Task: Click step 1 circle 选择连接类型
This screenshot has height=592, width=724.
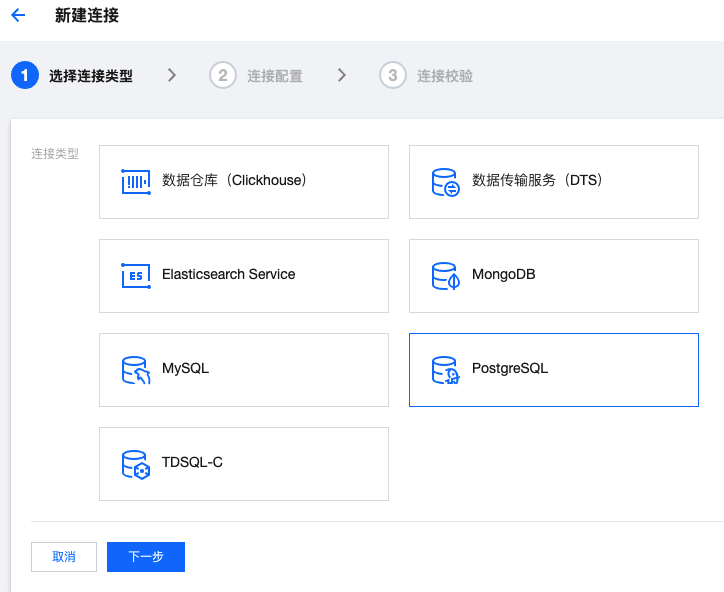Action: [x=25, y=75]
